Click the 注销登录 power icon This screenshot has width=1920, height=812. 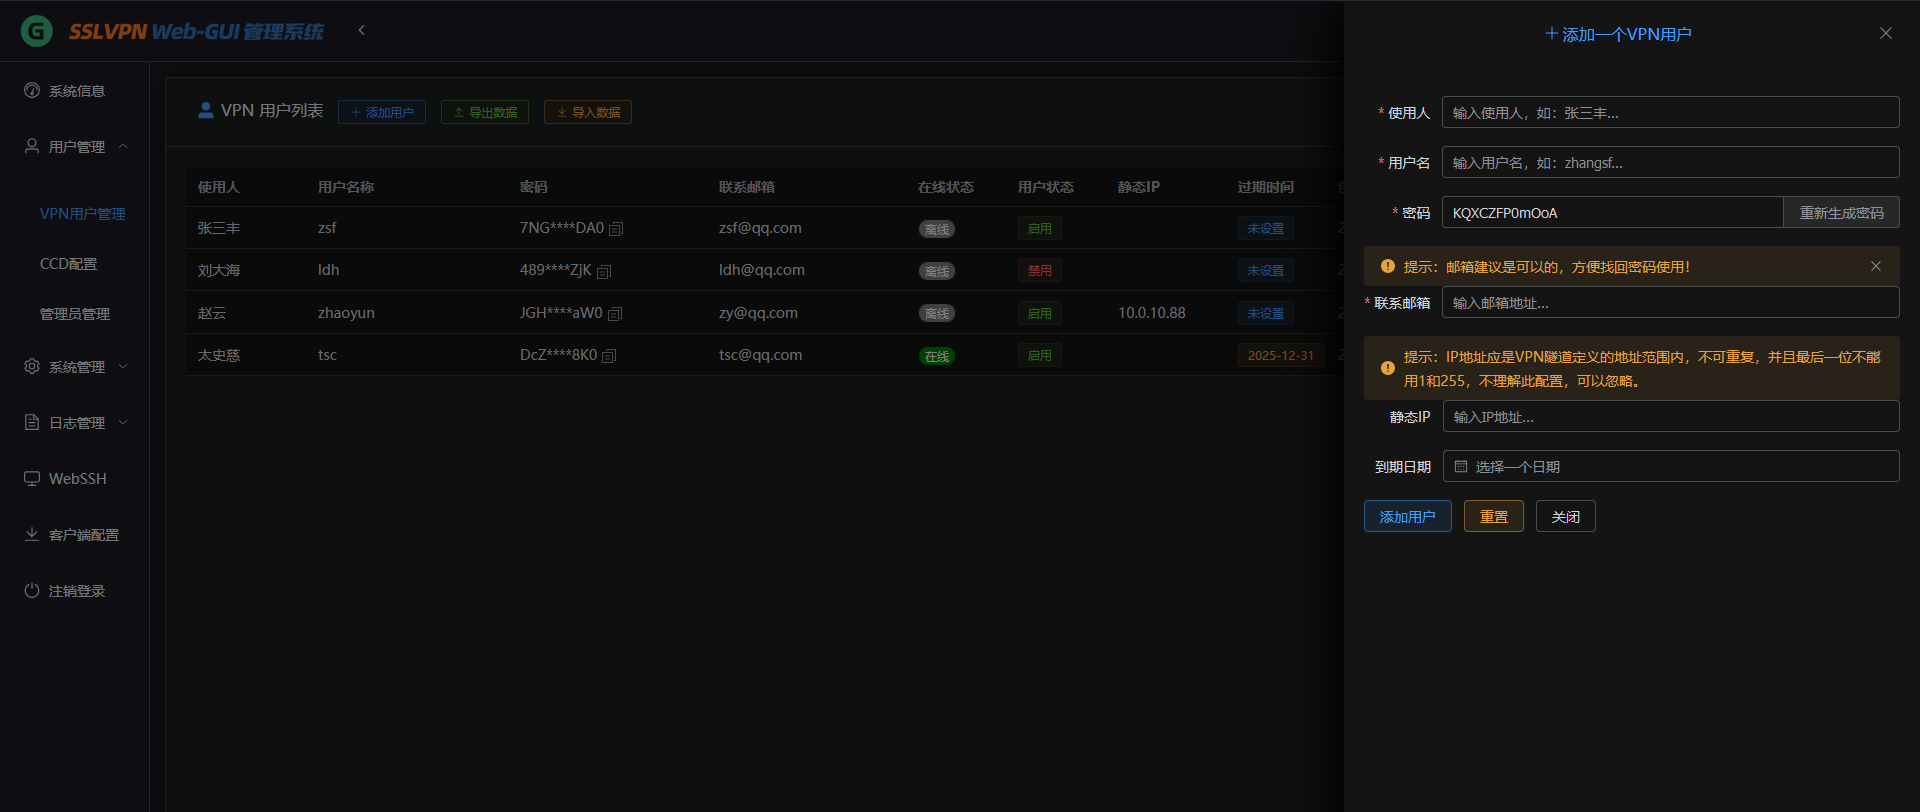(x=32, y=591)
